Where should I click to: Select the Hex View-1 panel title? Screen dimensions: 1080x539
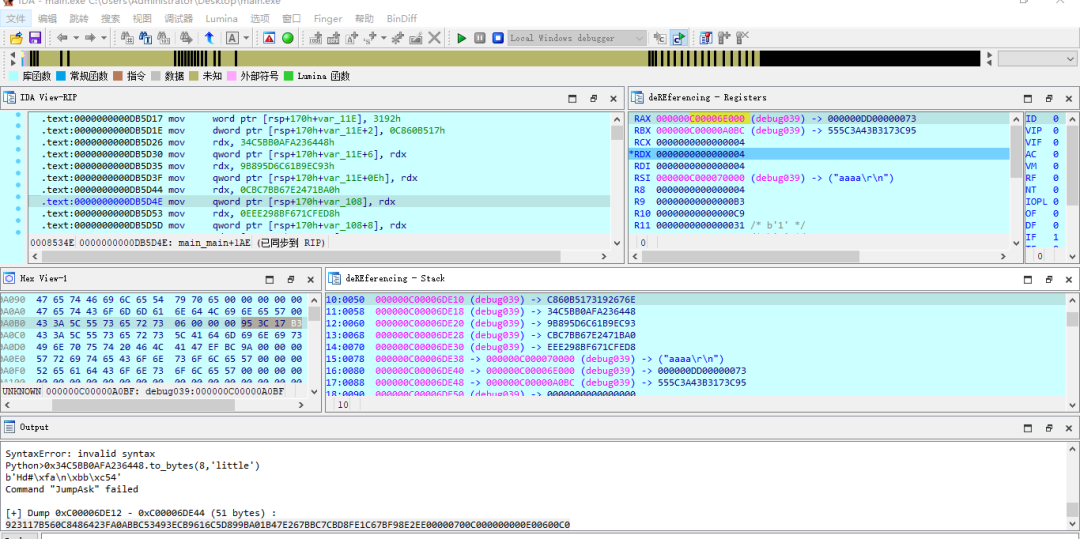(43, 278)
